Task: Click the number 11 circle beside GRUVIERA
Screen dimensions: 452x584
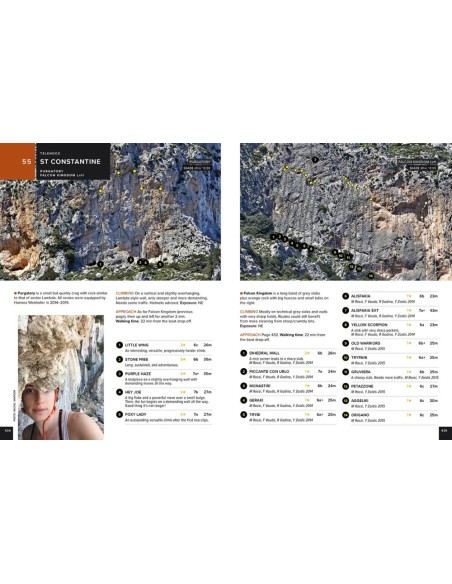Action: tap(346, 372)
